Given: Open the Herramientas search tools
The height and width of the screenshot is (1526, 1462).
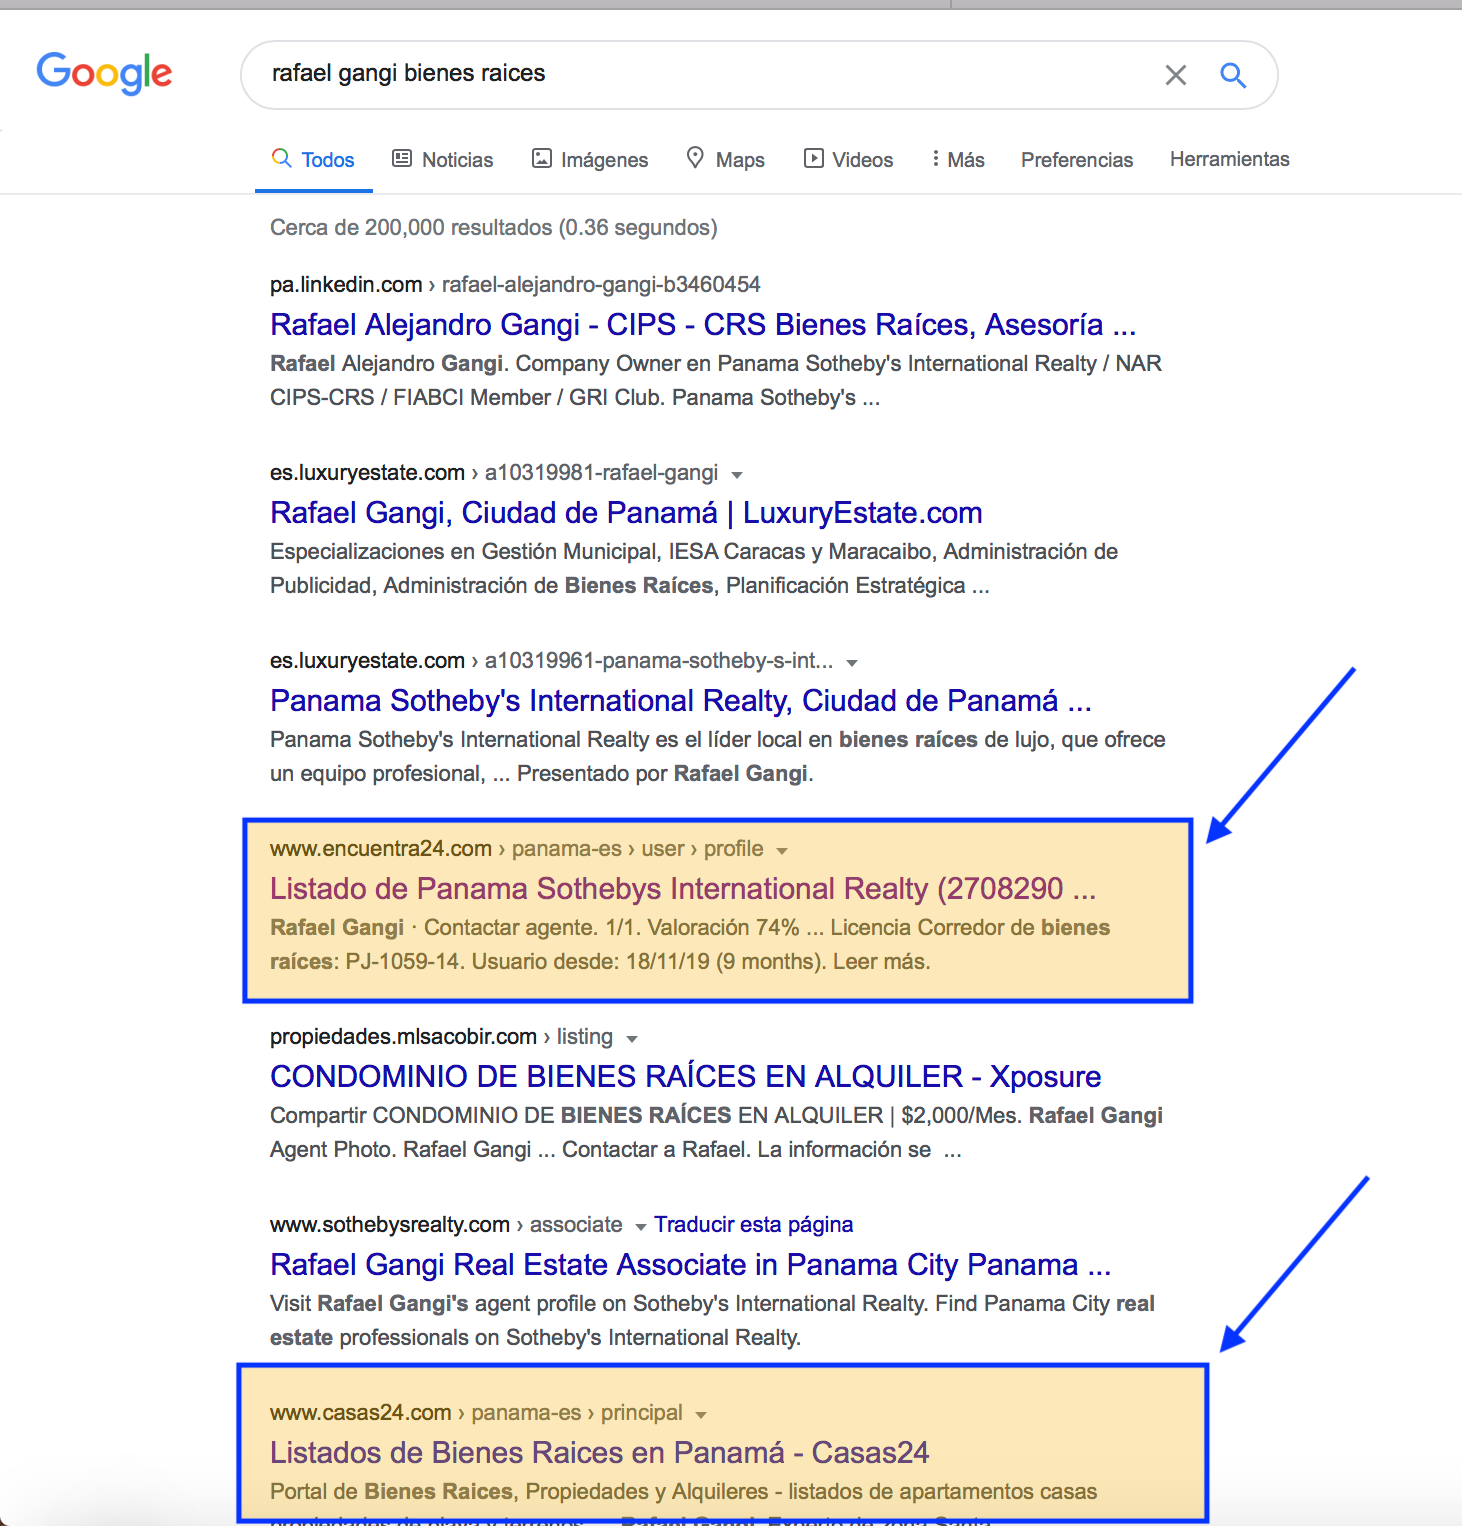Looking at the screenshot, I should pyautogui.click(x=1230, y=159).
